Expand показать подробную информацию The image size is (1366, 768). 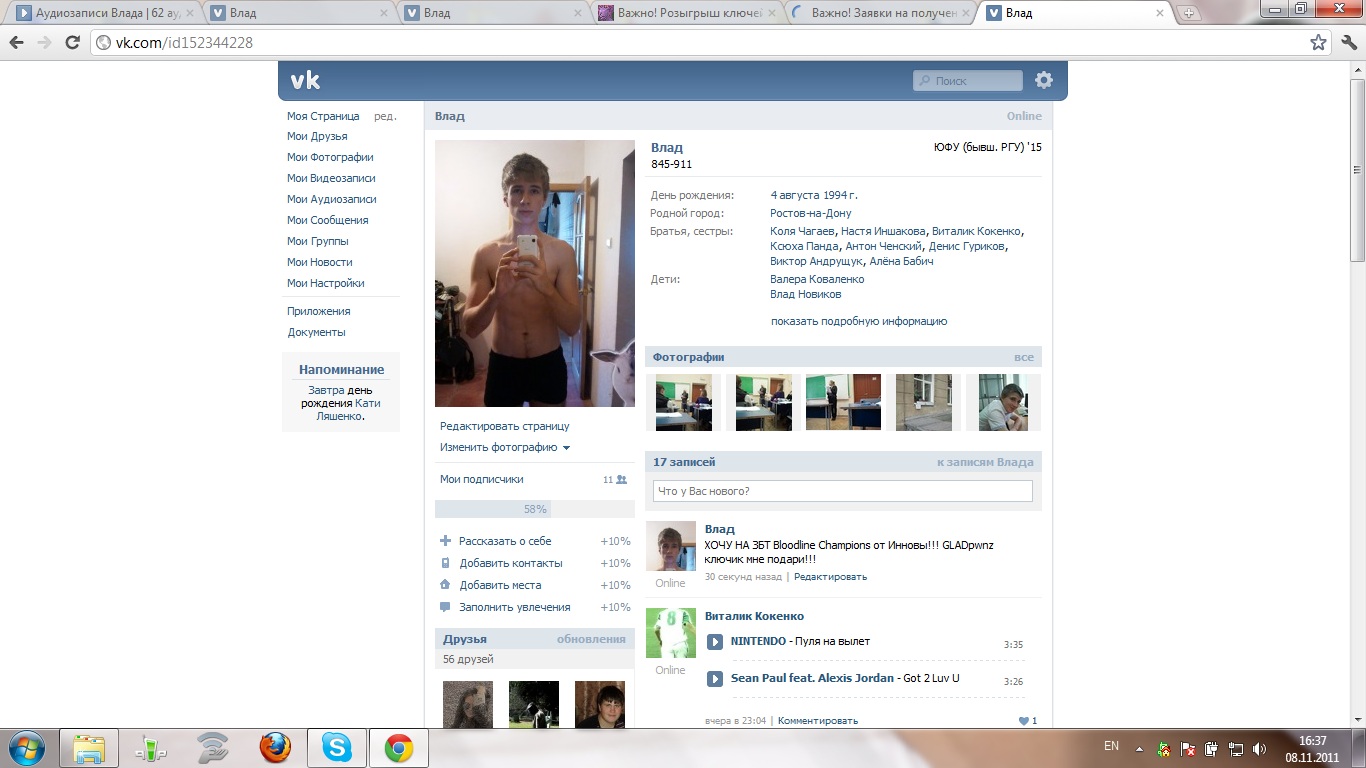(858, 322)
